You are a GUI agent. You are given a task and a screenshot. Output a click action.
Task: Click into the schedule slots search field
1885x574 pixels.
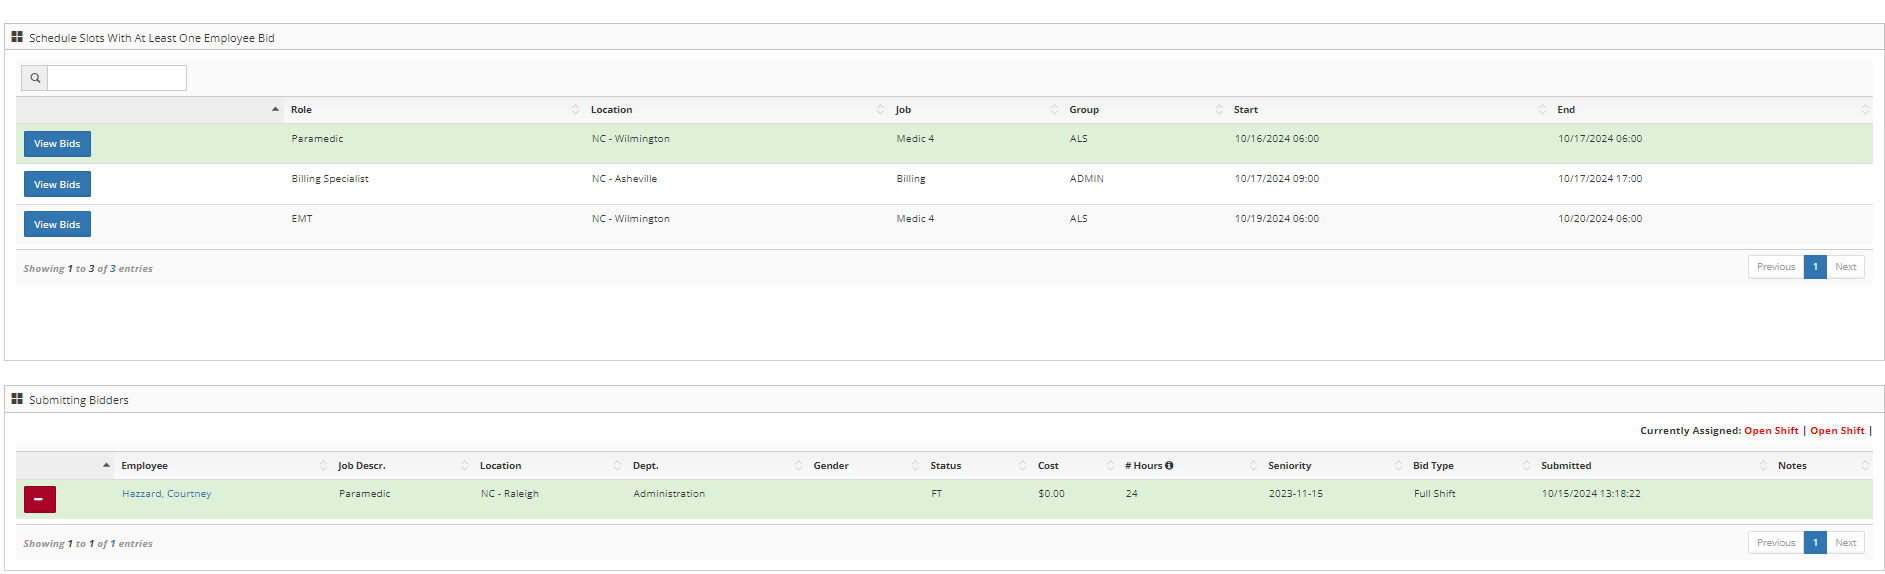tap(117, 78)
